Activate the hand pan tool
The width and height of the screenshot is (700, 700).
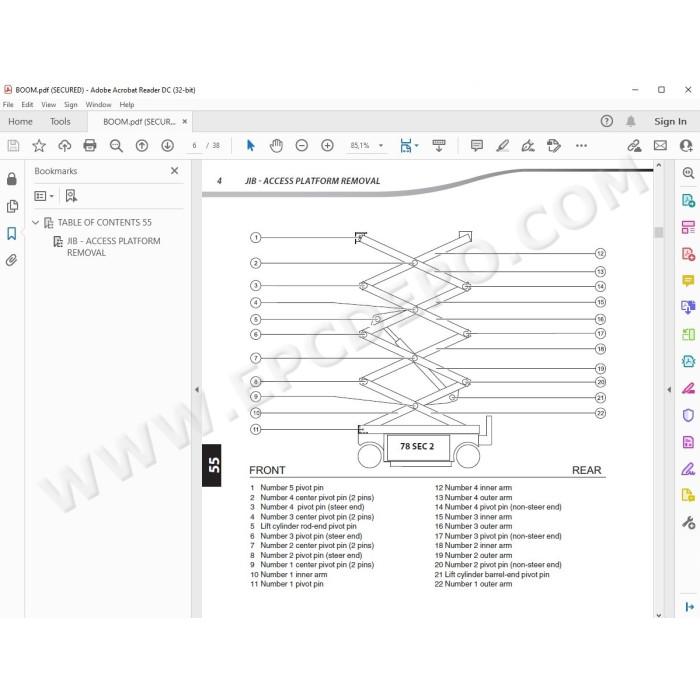(276, 146)
